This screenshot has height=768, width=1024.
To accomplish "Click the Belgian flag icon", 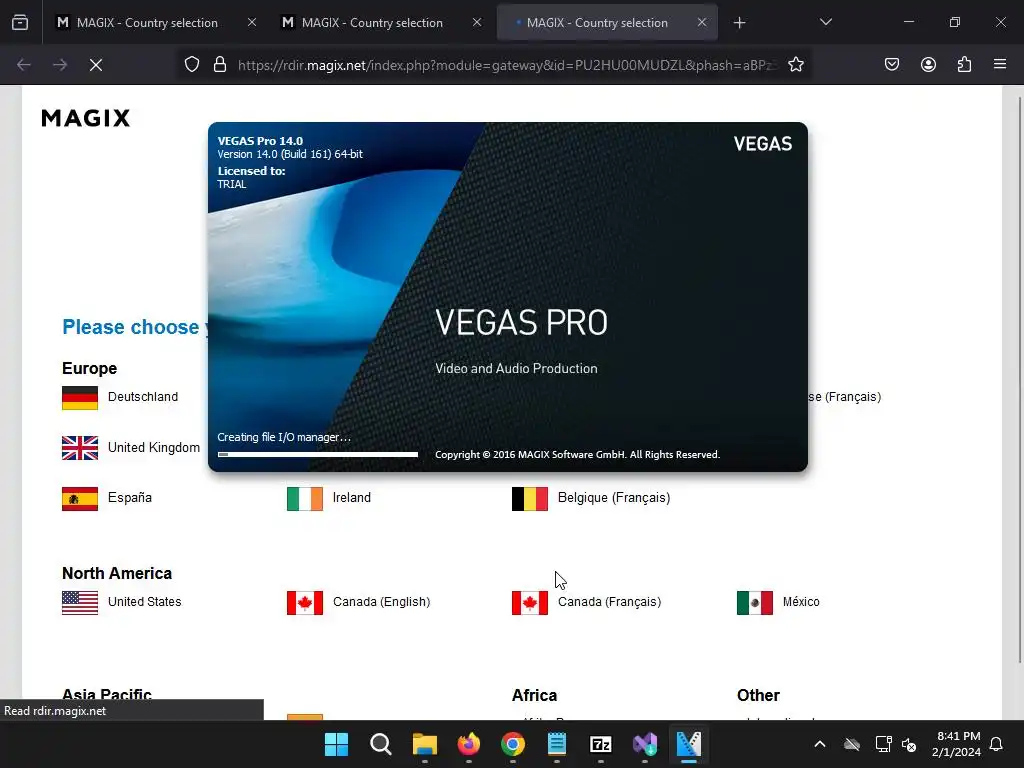I will 530,499.
